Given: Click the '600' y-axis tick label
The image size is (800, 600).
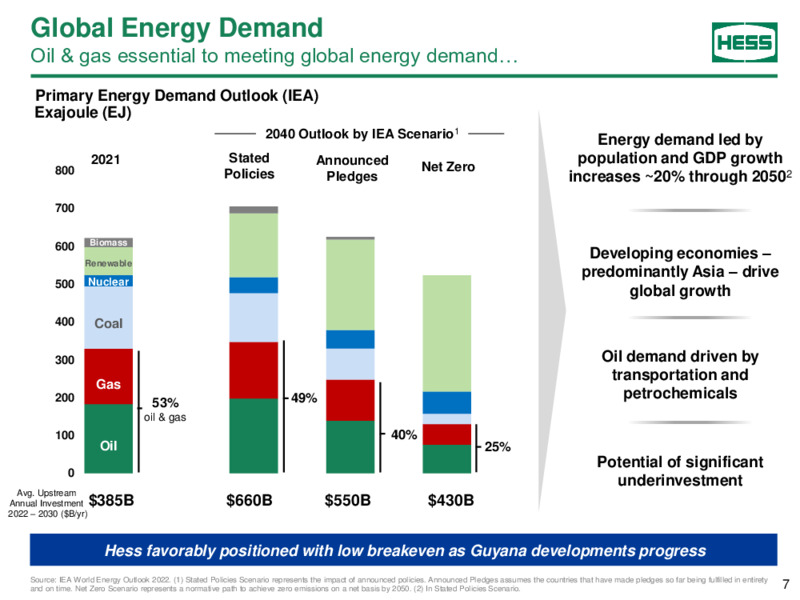Looking at the screenshot, I should (65, 246).
